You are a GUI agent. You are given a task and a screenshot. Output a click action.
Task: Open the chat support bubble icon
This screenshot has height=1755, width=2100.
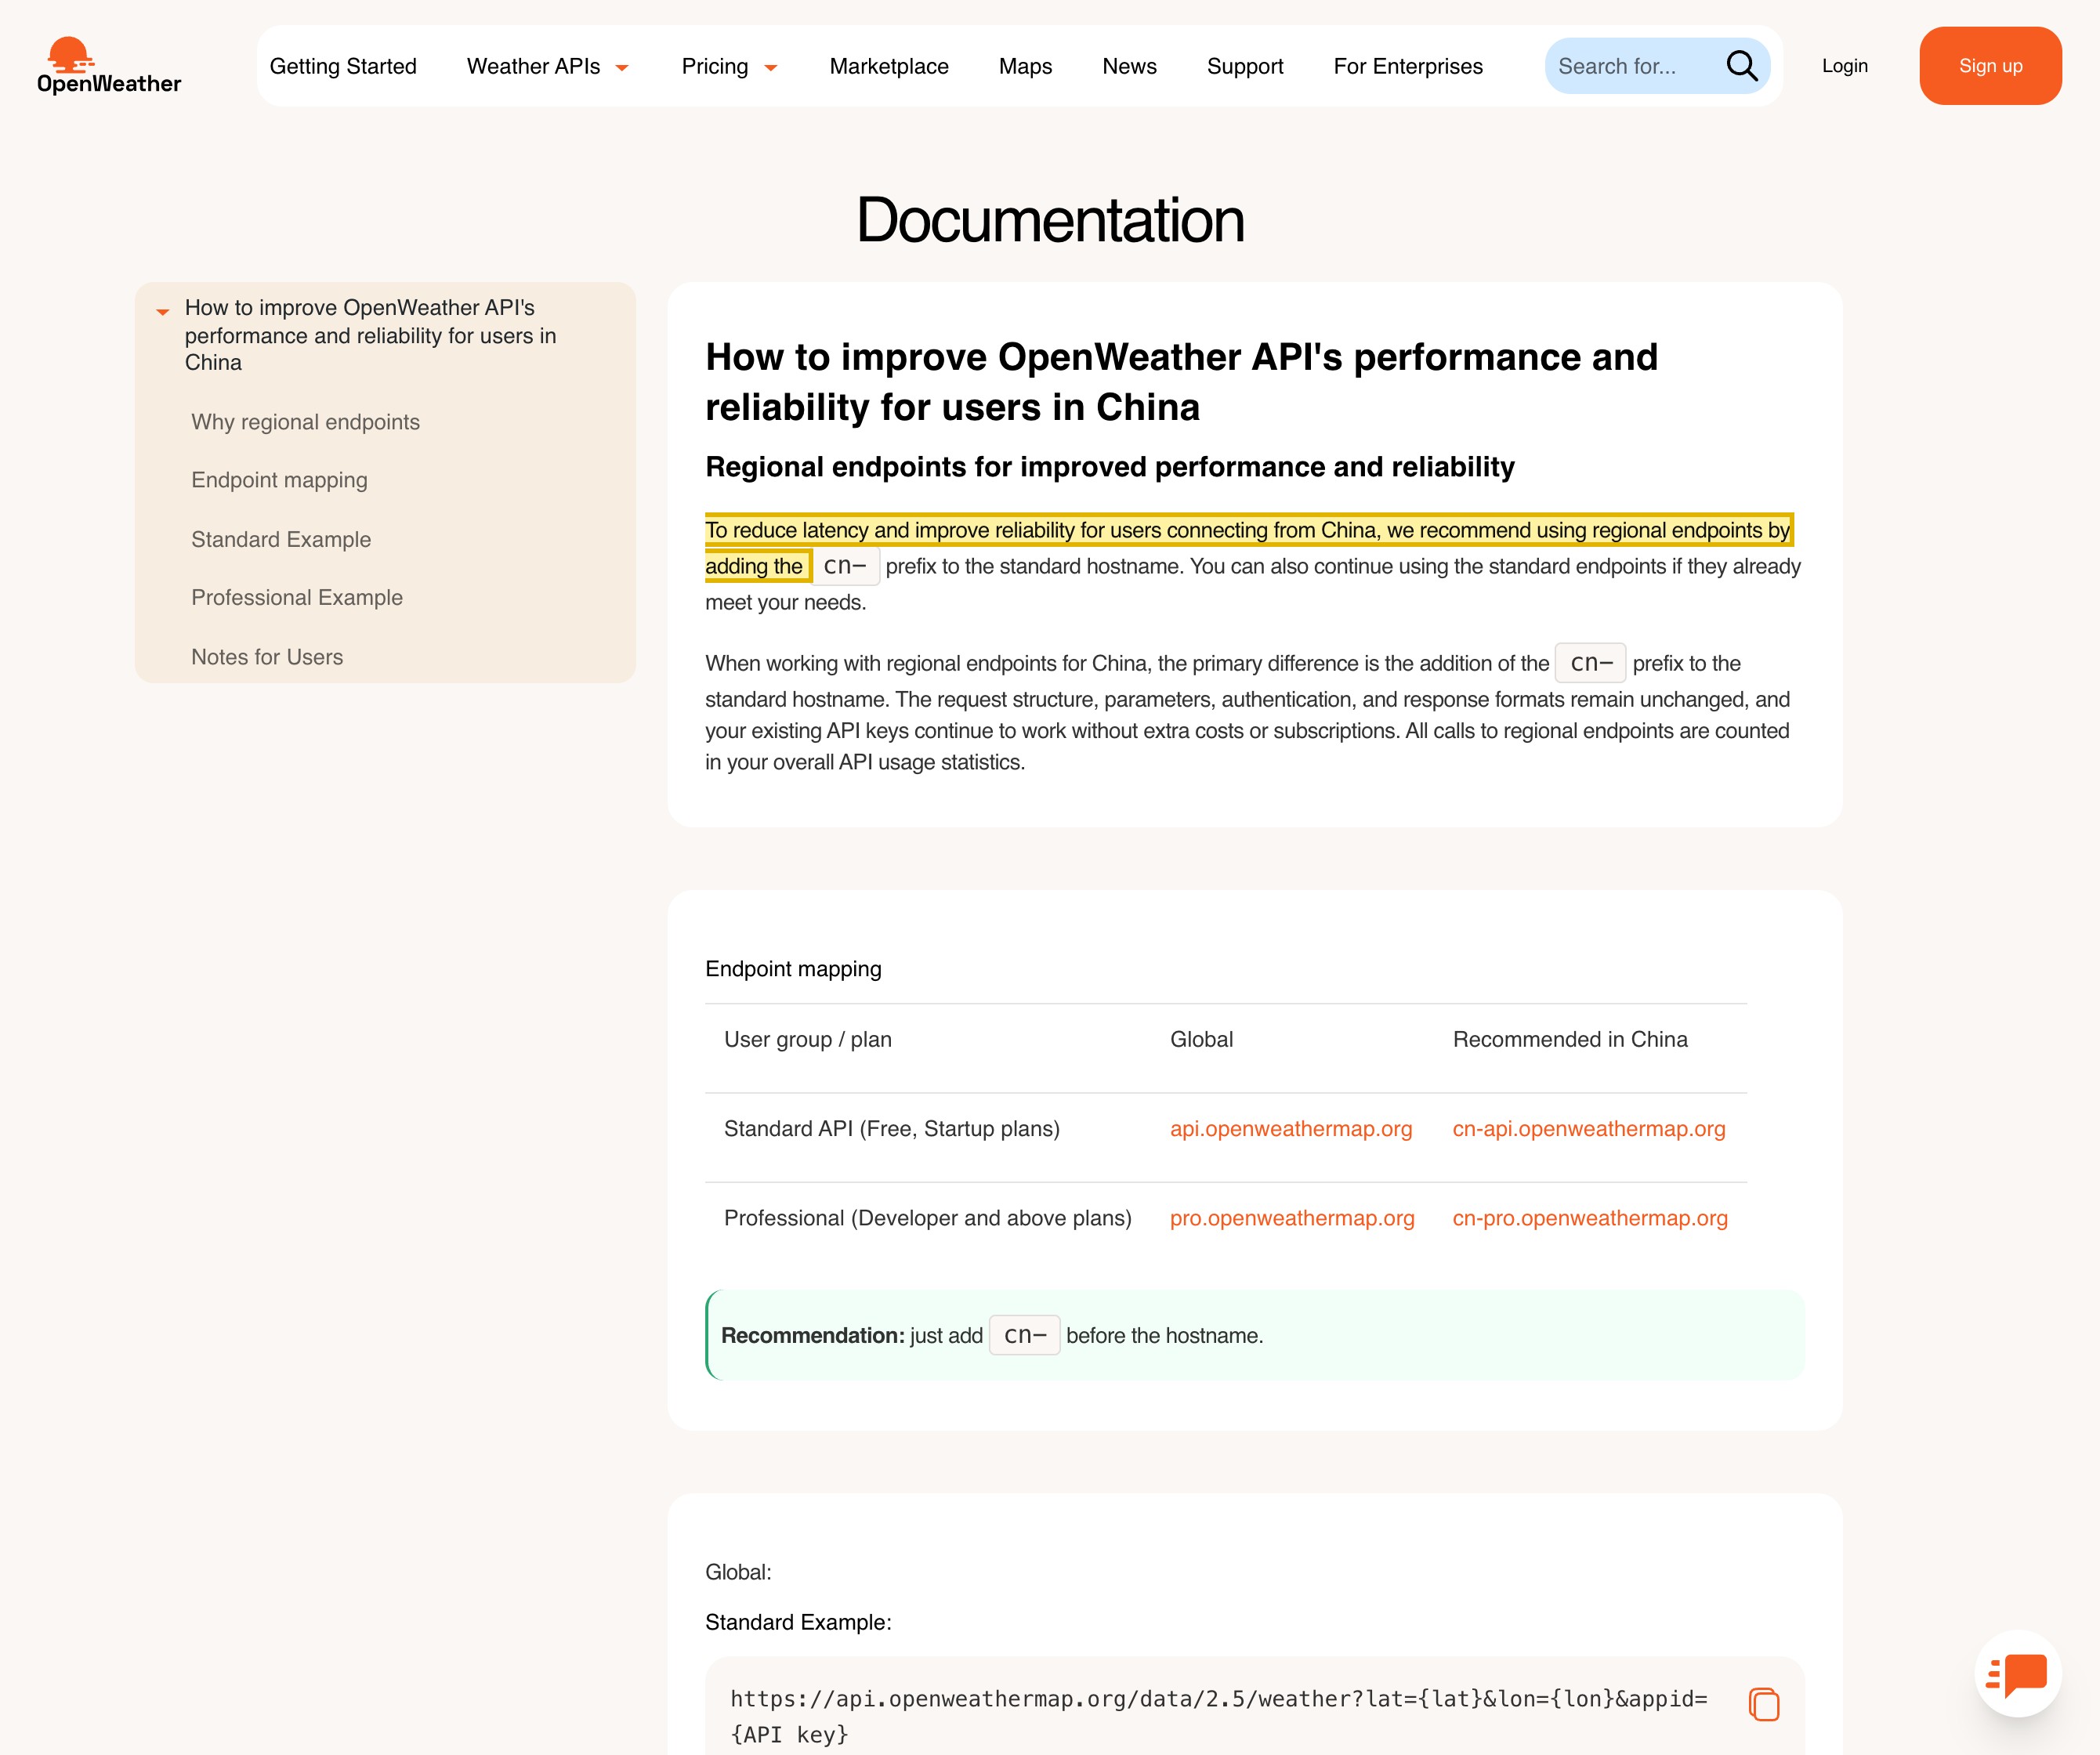pos(2017,1673)
